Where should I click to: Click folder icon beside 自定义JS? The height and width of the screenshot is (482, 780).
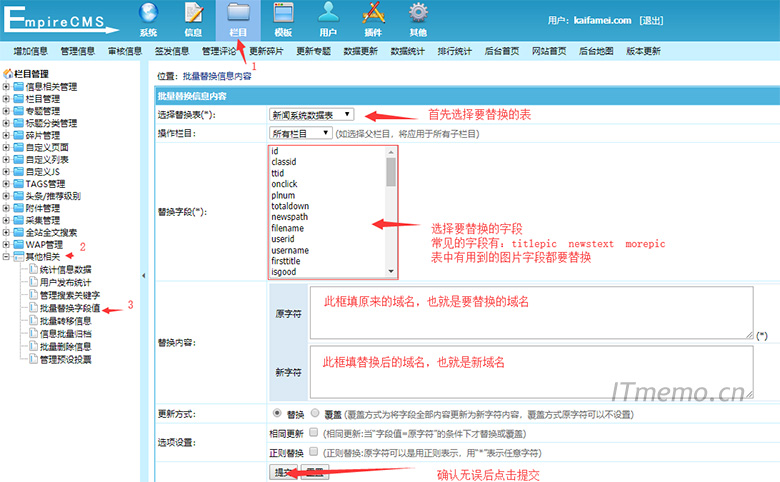tap(18, 172)
